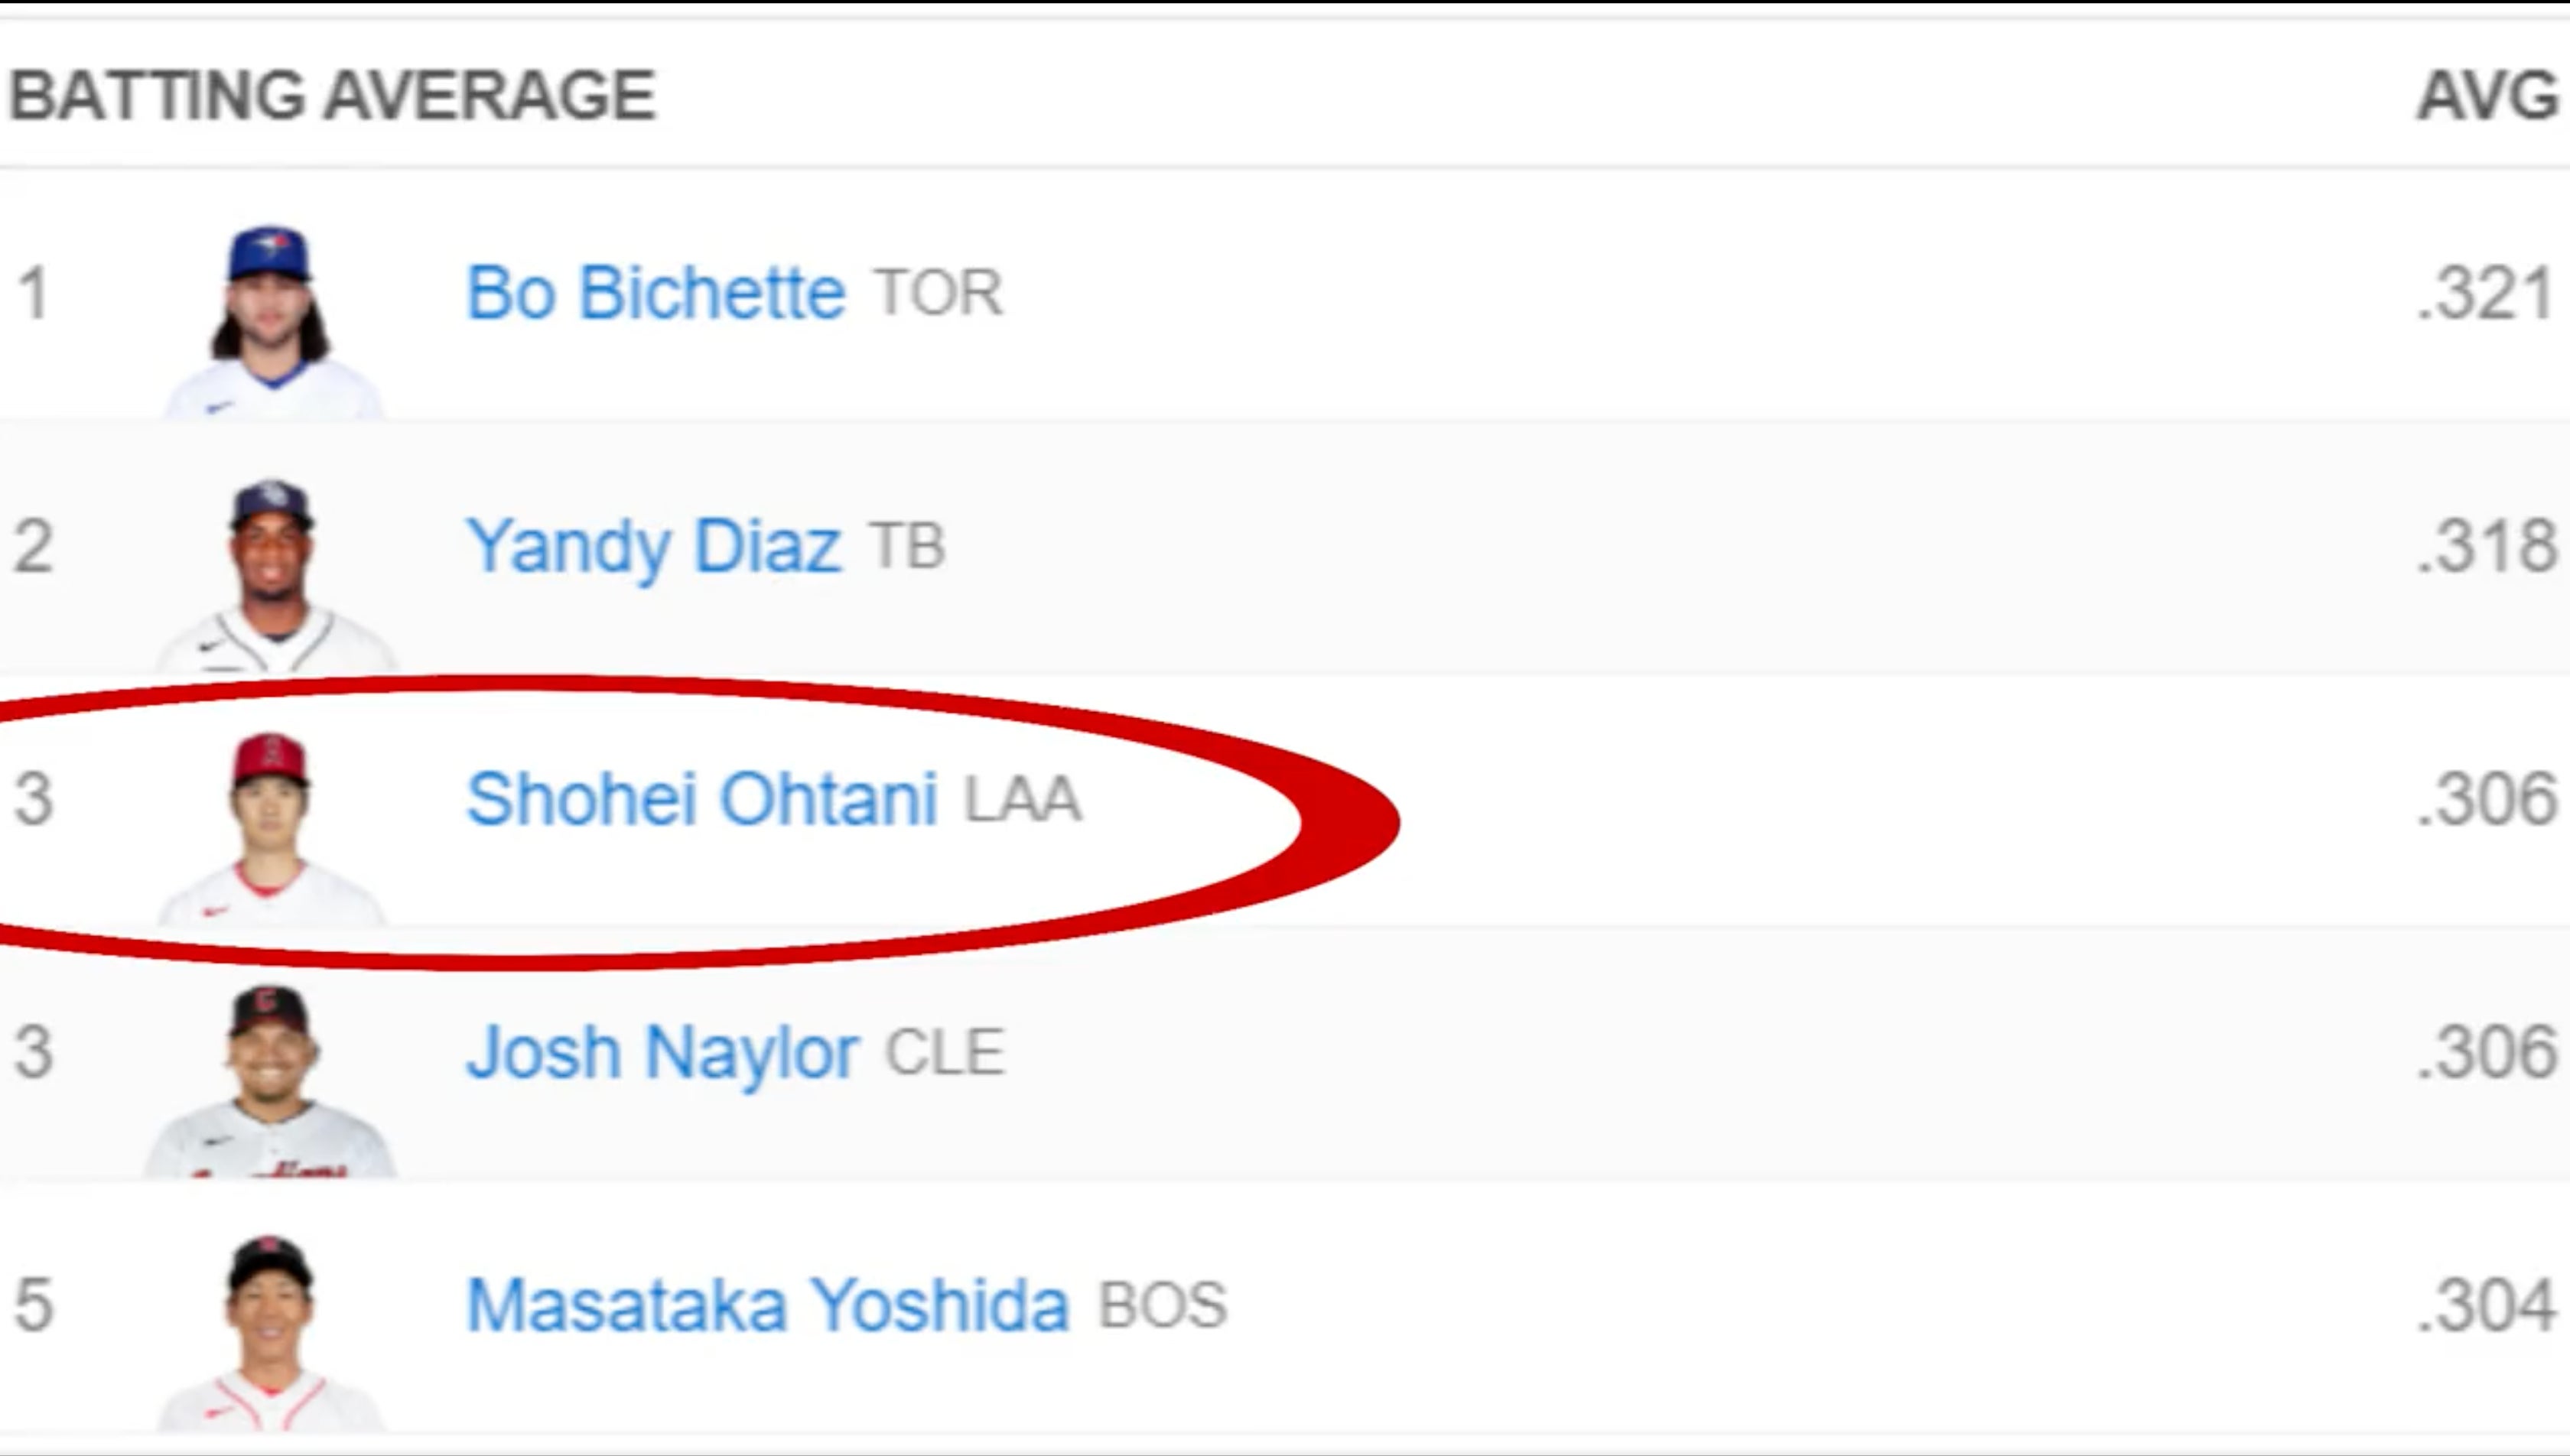2570x1456 pixels.
Task: Click the LAA team abbreviation
Action: pyautogui.click(x=1022, y=800)
